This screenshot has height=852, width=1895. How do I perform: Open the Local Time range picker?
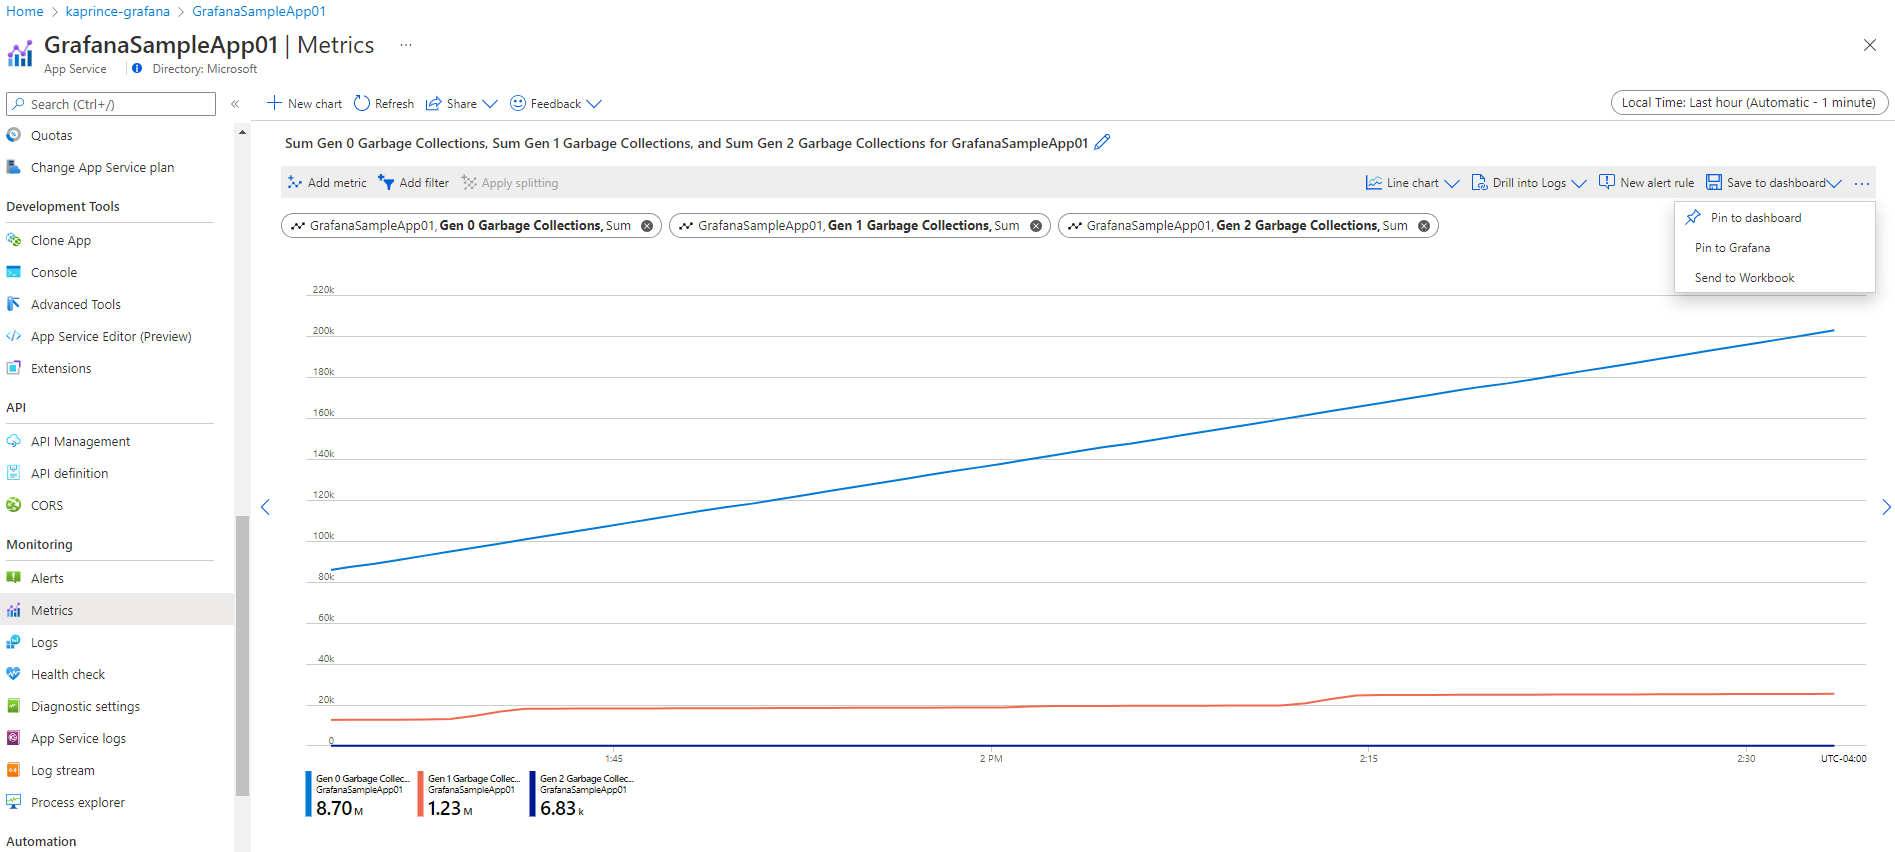point(1749,103)
